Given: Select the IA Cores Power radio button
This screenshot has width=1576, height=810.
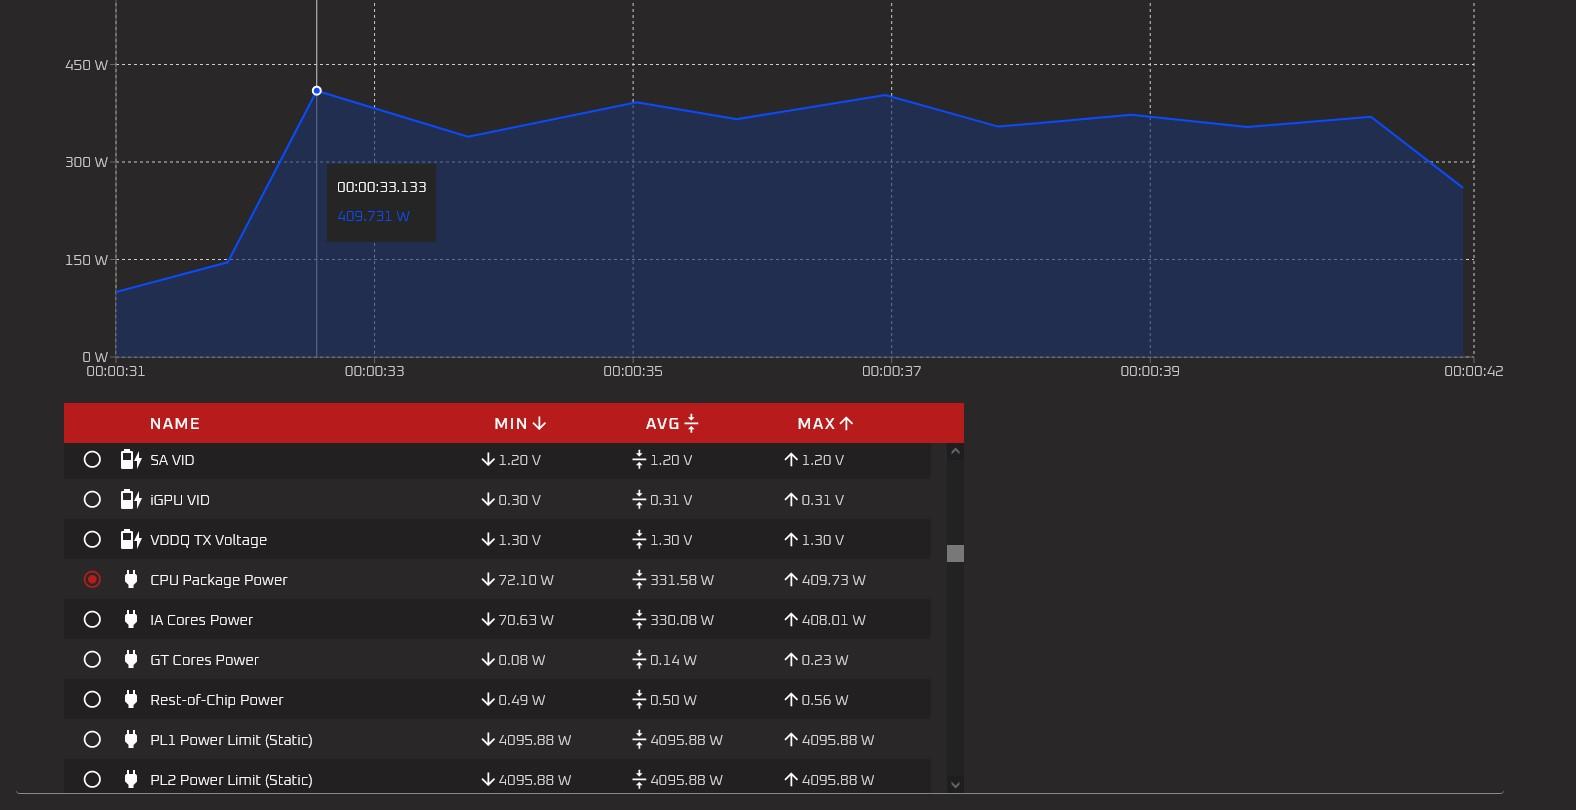Looking at the screenshot, I should coord(92,620).
